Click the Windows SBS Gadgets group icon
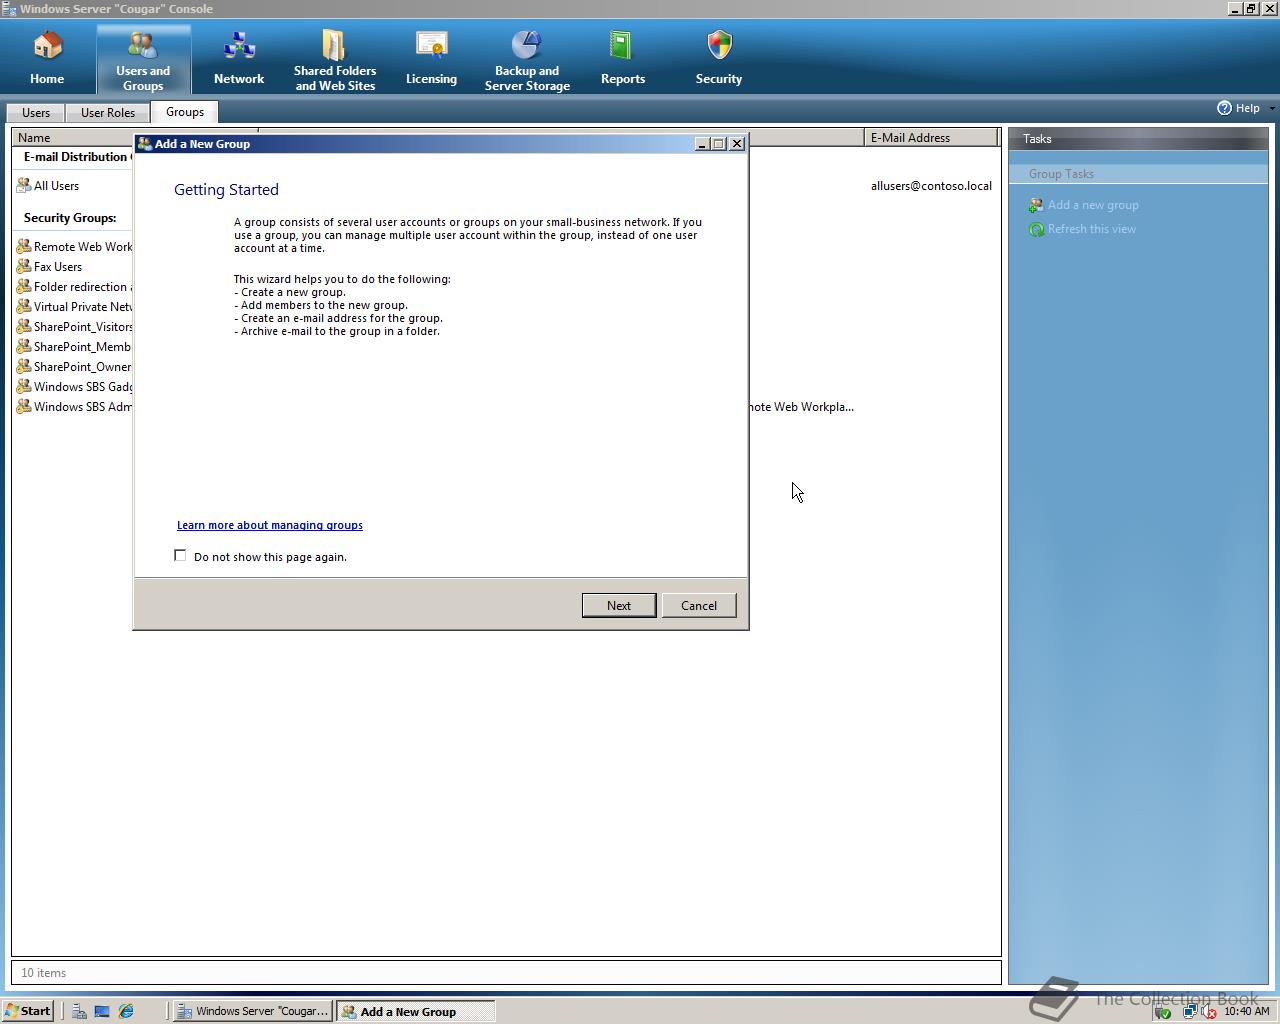Screen dimensions: 1280x1024 [x=24, y=387]
